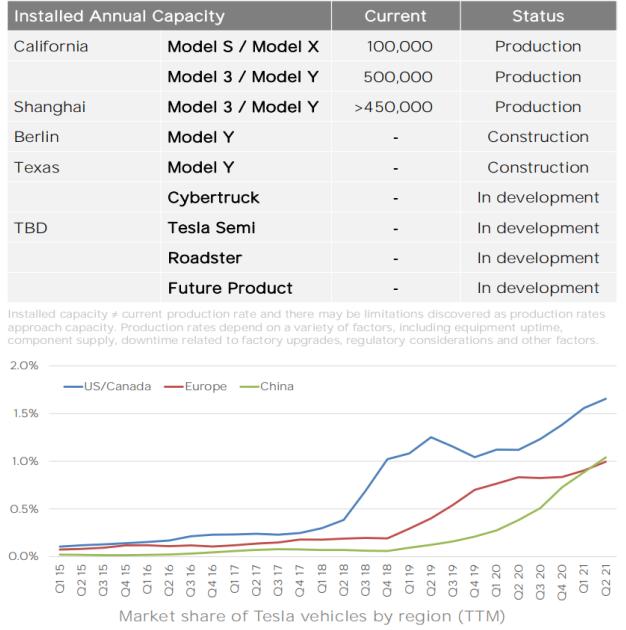Select the California row label
626x630 pixels.
(x=51, y=46)
